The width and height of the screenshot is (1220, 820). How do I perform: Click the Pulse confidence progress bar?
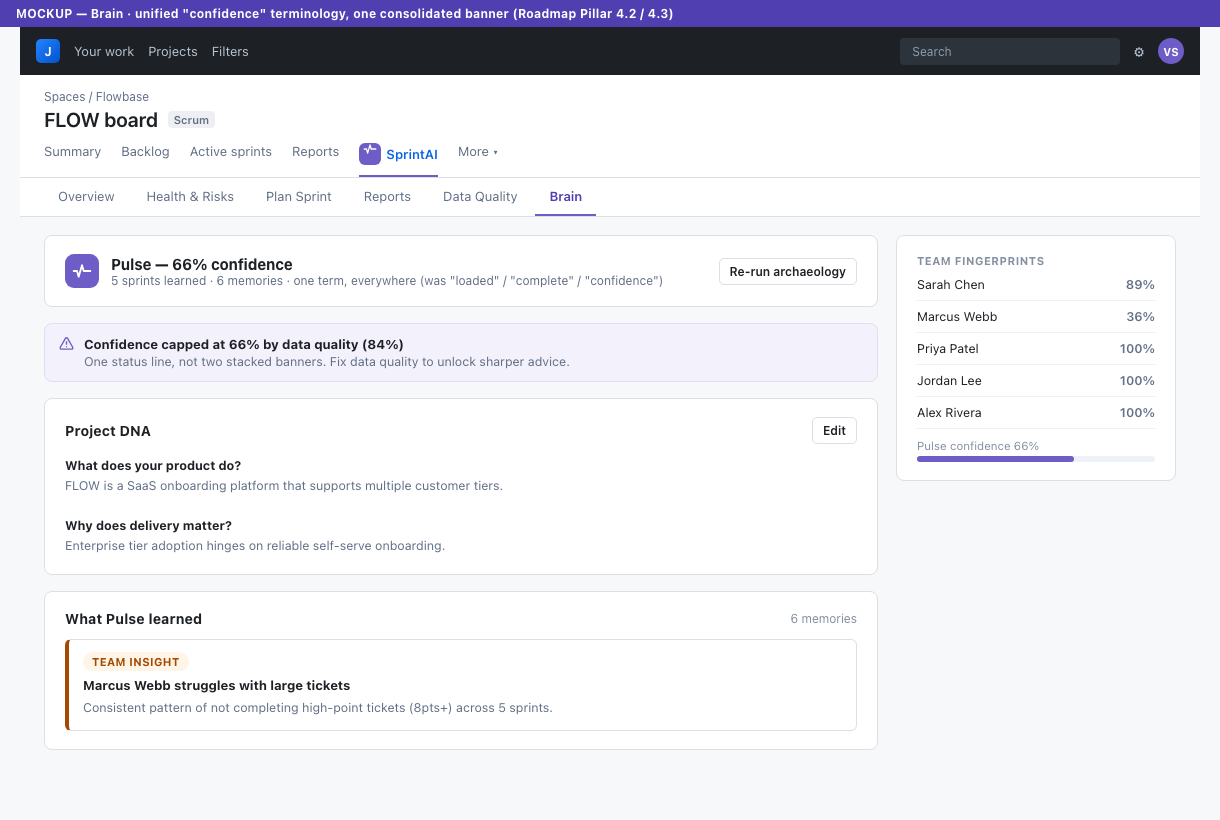[1036, 459]
